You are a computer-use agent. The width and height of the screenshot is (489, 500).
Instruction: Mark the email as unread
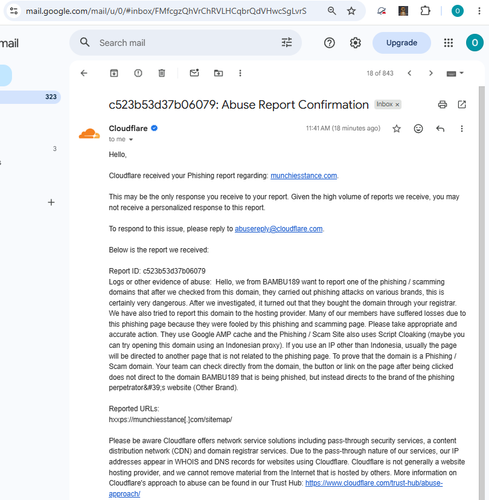click(194, 73)
